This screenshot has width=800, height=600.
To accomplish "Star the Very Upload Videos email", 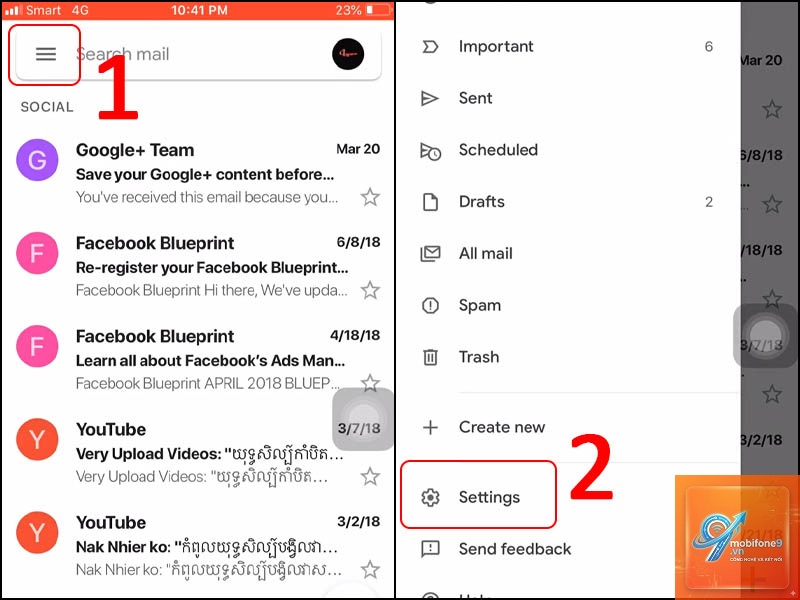I will point(370,477).
